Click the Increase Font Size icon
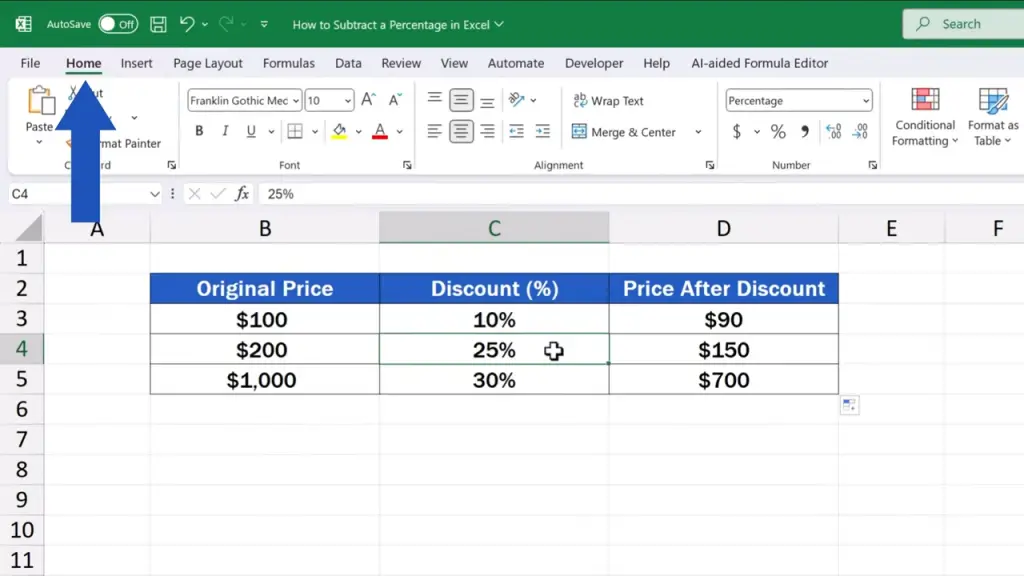The width and height of the screenshot is (1024, 576). [368, 100]
